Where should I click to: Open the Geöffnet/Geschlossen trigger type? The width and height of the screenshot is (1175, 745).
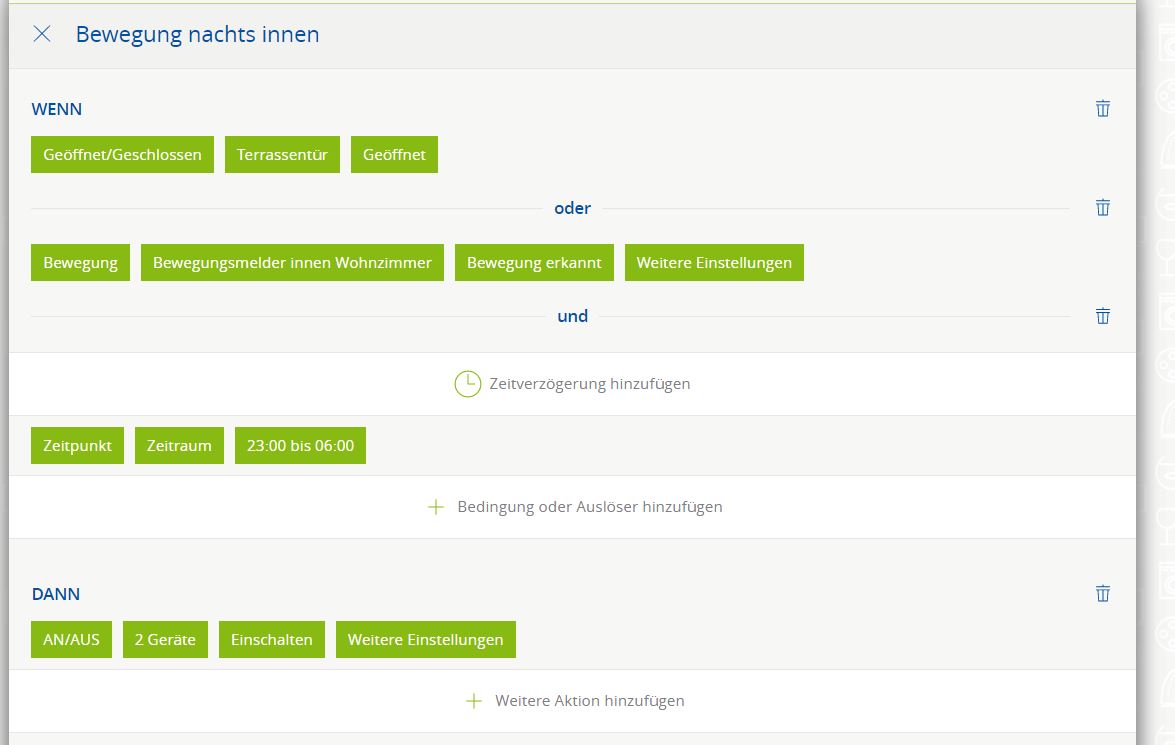click(x=122, y=154)
